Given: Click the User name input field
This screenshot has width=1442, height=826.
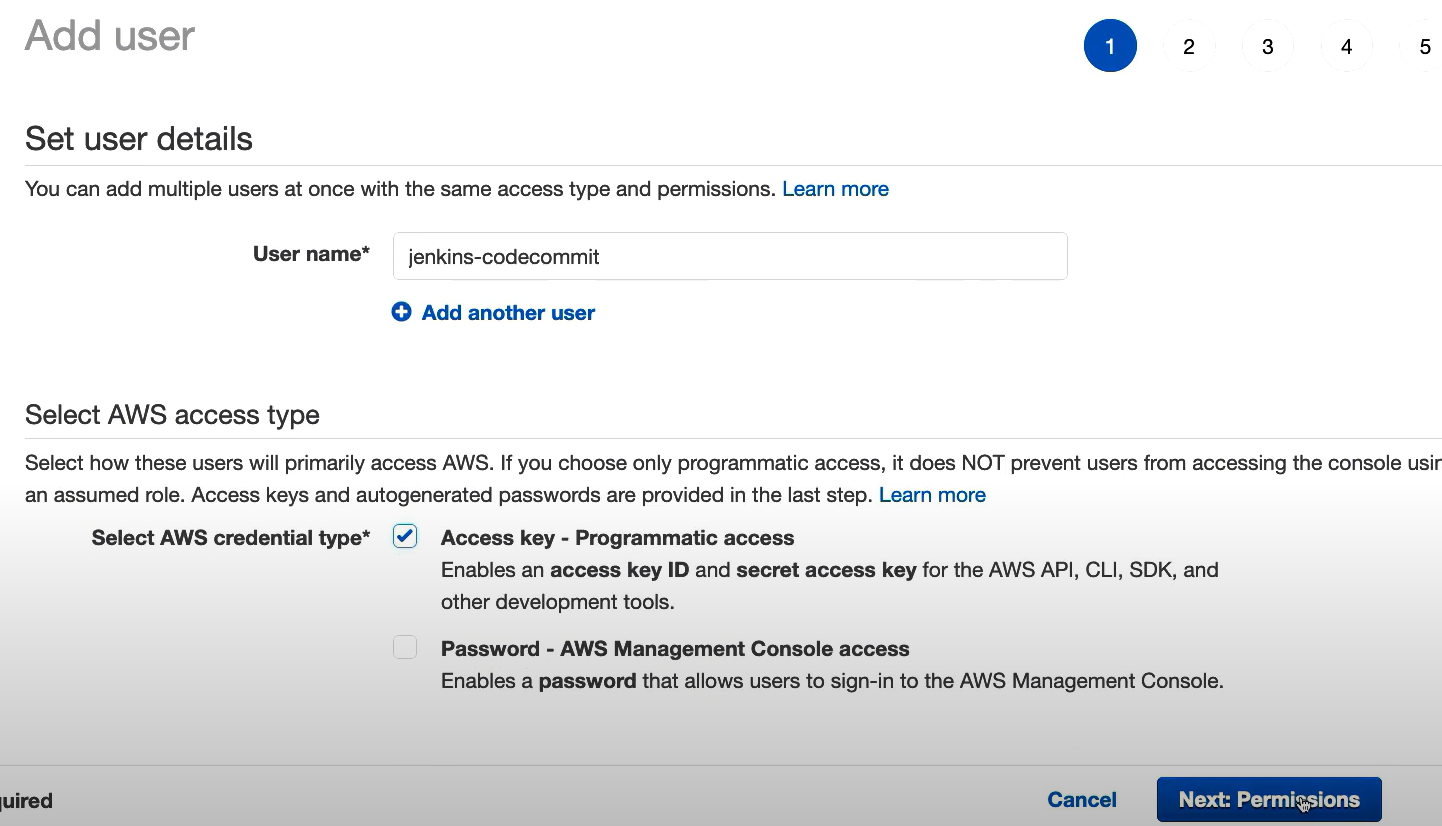Looking at the screenshot, I should point(730,257).
